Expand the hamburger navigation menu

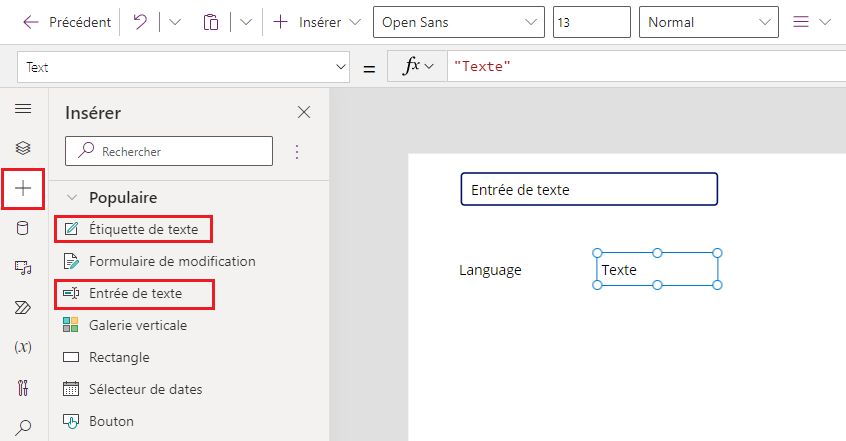[23, 108]
